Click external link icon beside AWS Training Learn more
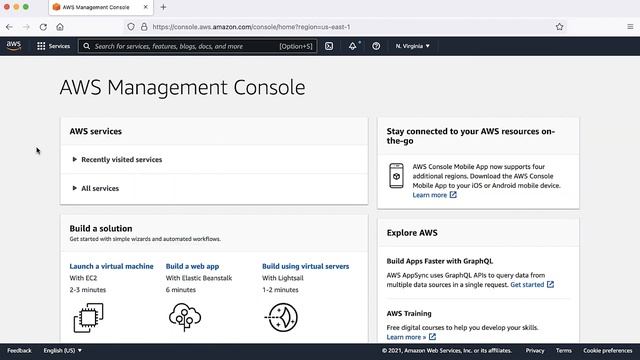This screenshot has width=640, height=360. click(x=432, y=337)
